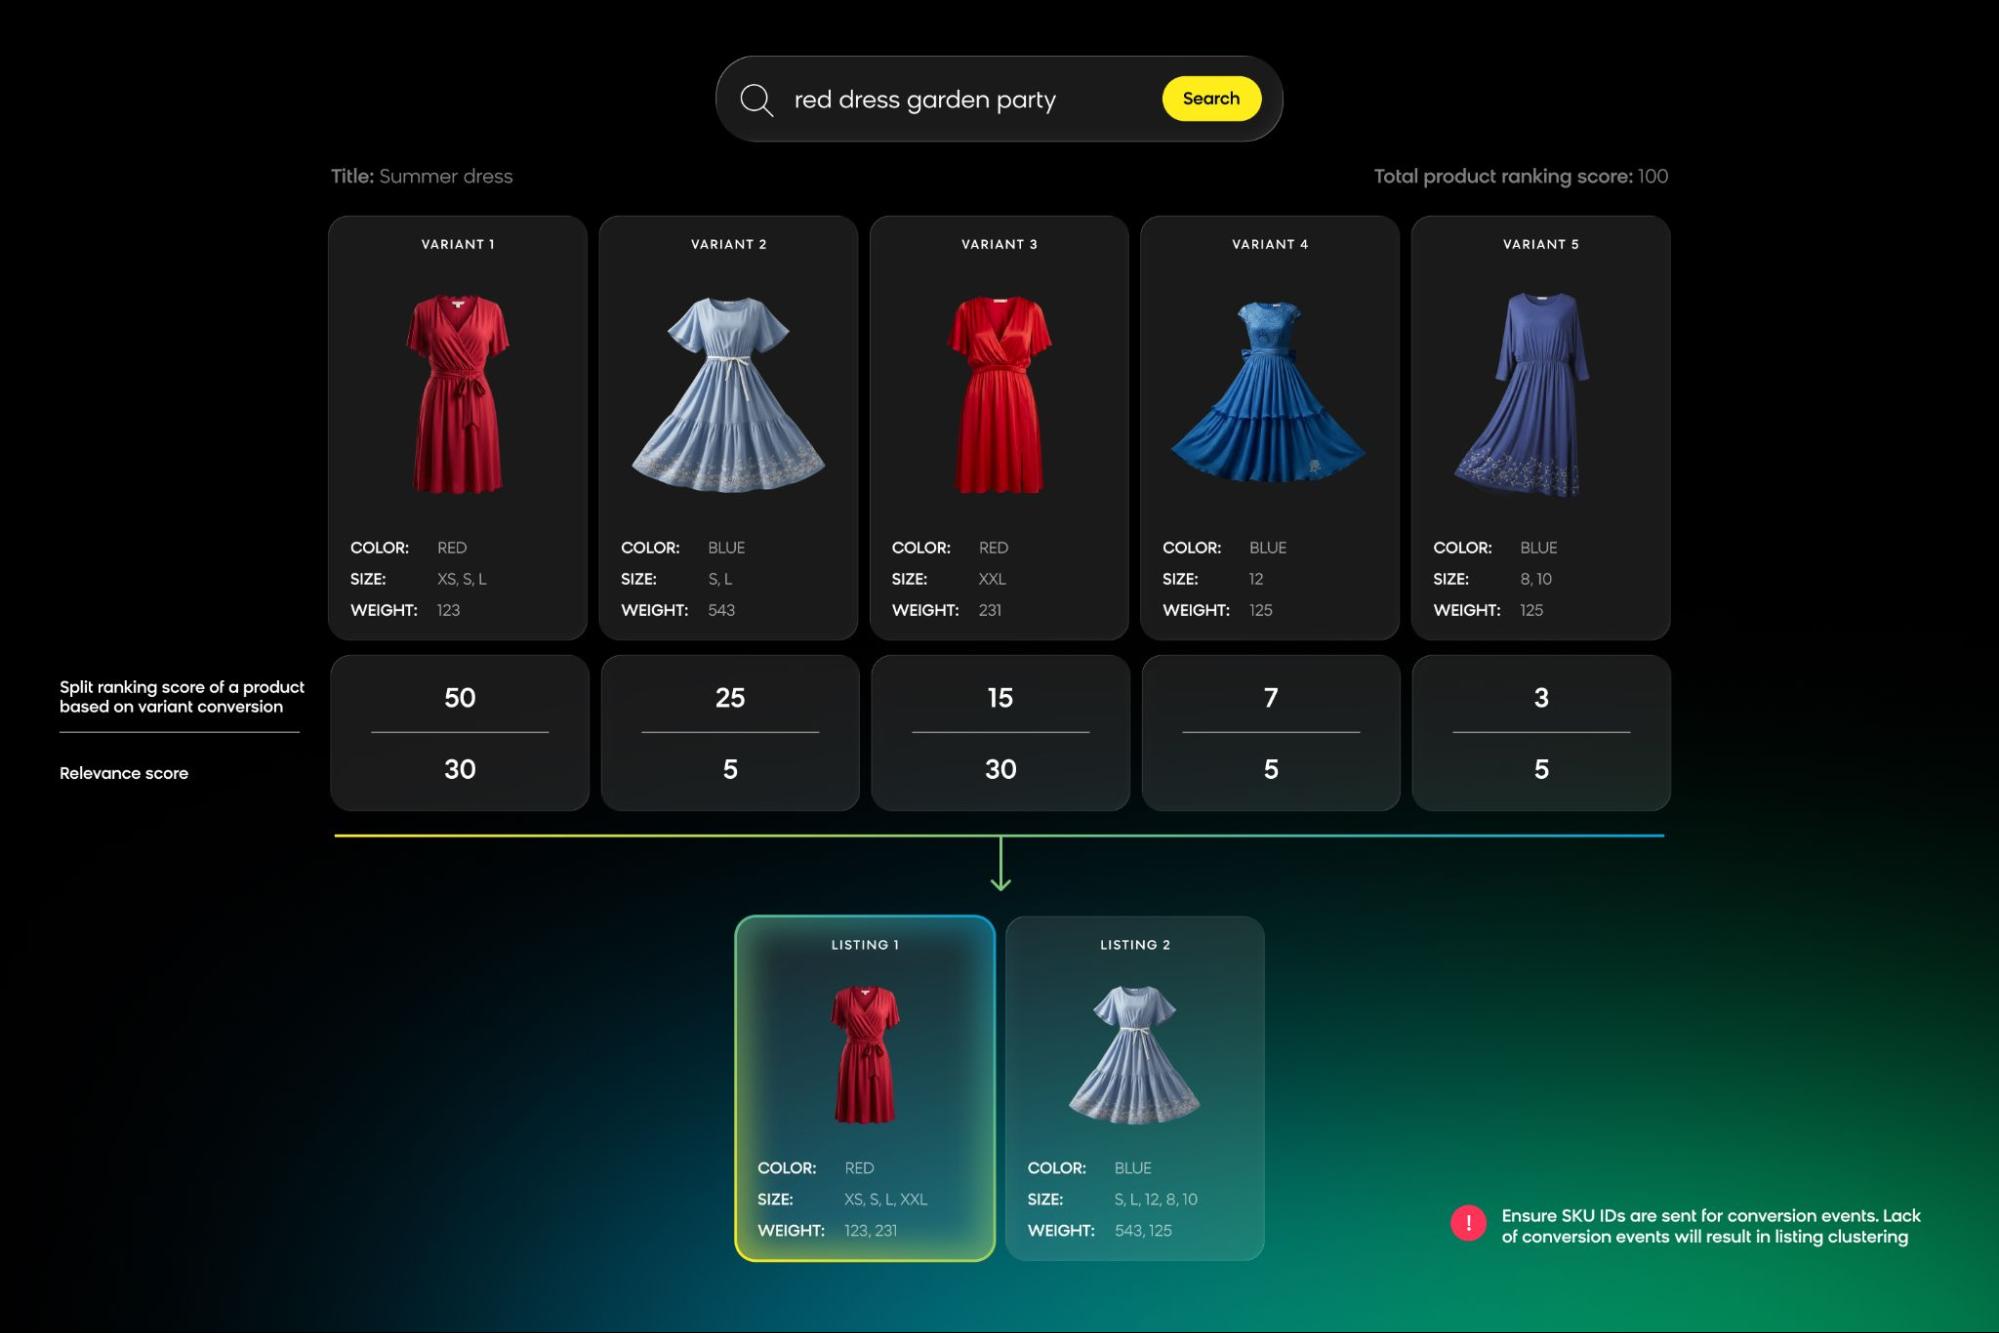Image resolution: width=1999 pixels, height=1333 pixels.
Task: Open the Listing 1 red dress thumbnail
Action: tap(865, 1054)
